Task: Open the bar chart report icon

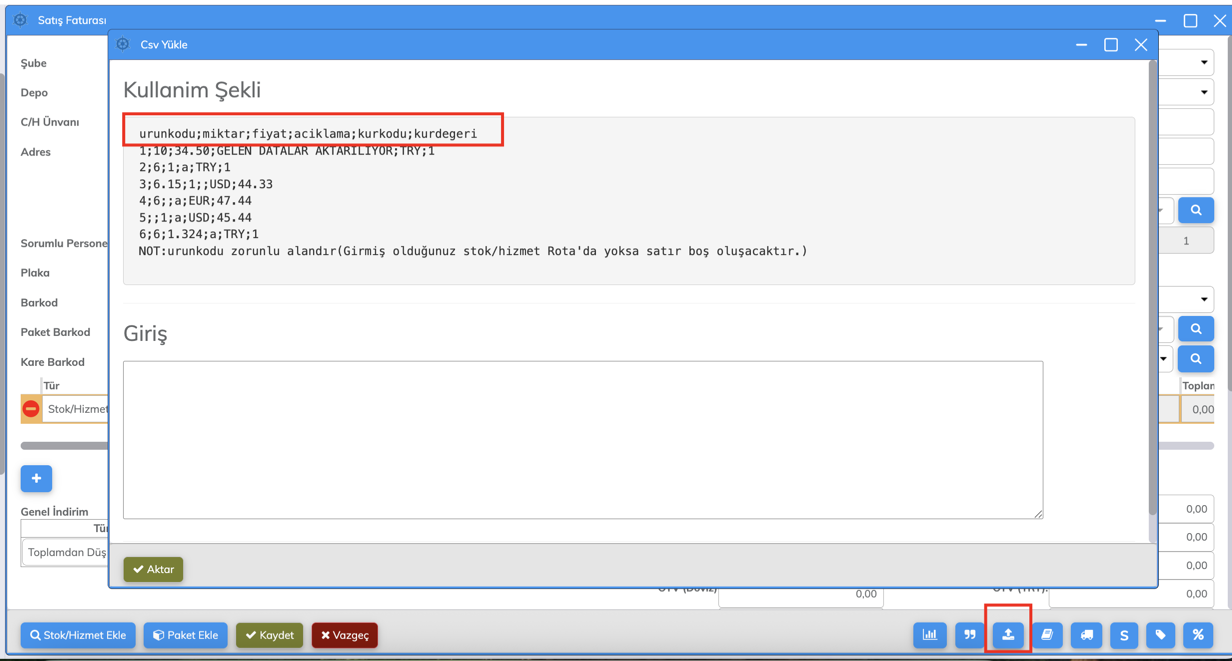Action: 930,635
